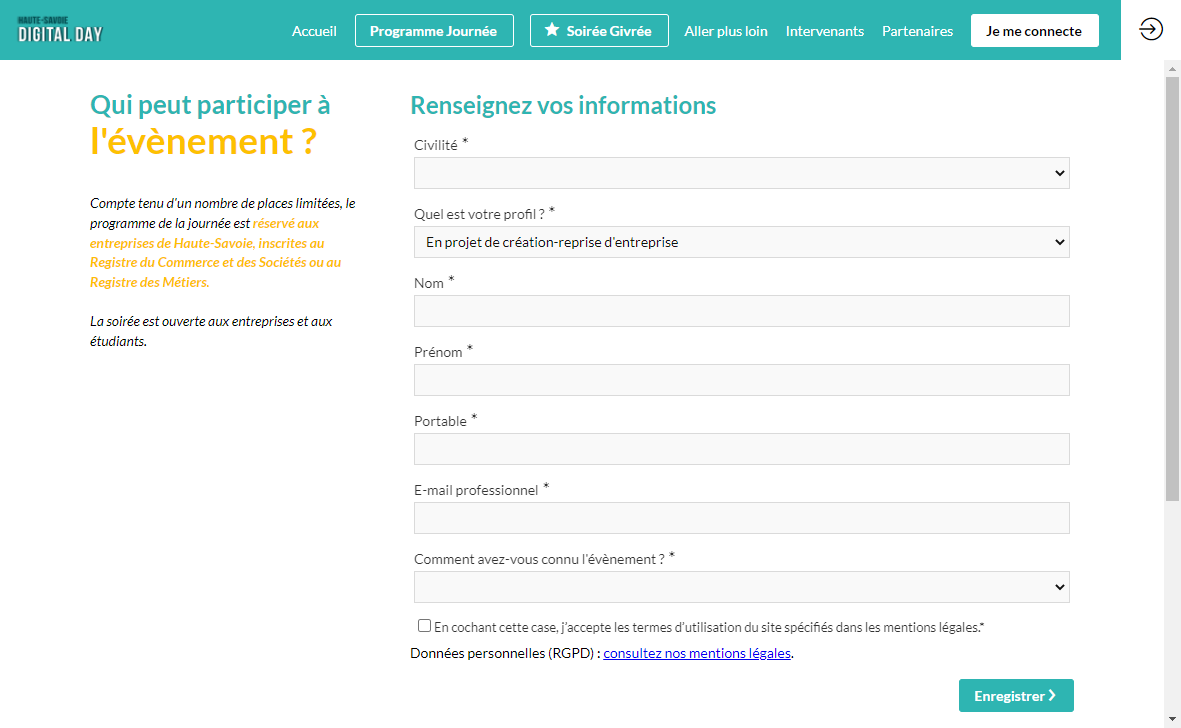The image size is (1181, 728).
Task: Check the terms of use acceptance checkbox
Action: tap(424, 626)
